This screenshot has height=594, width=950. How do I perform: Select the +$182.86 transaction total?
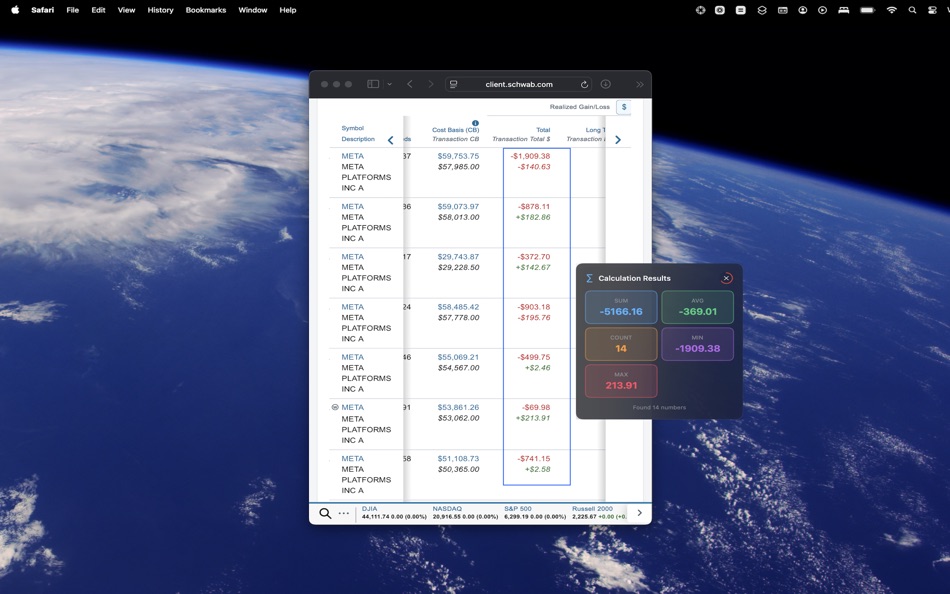coord(533,217)
